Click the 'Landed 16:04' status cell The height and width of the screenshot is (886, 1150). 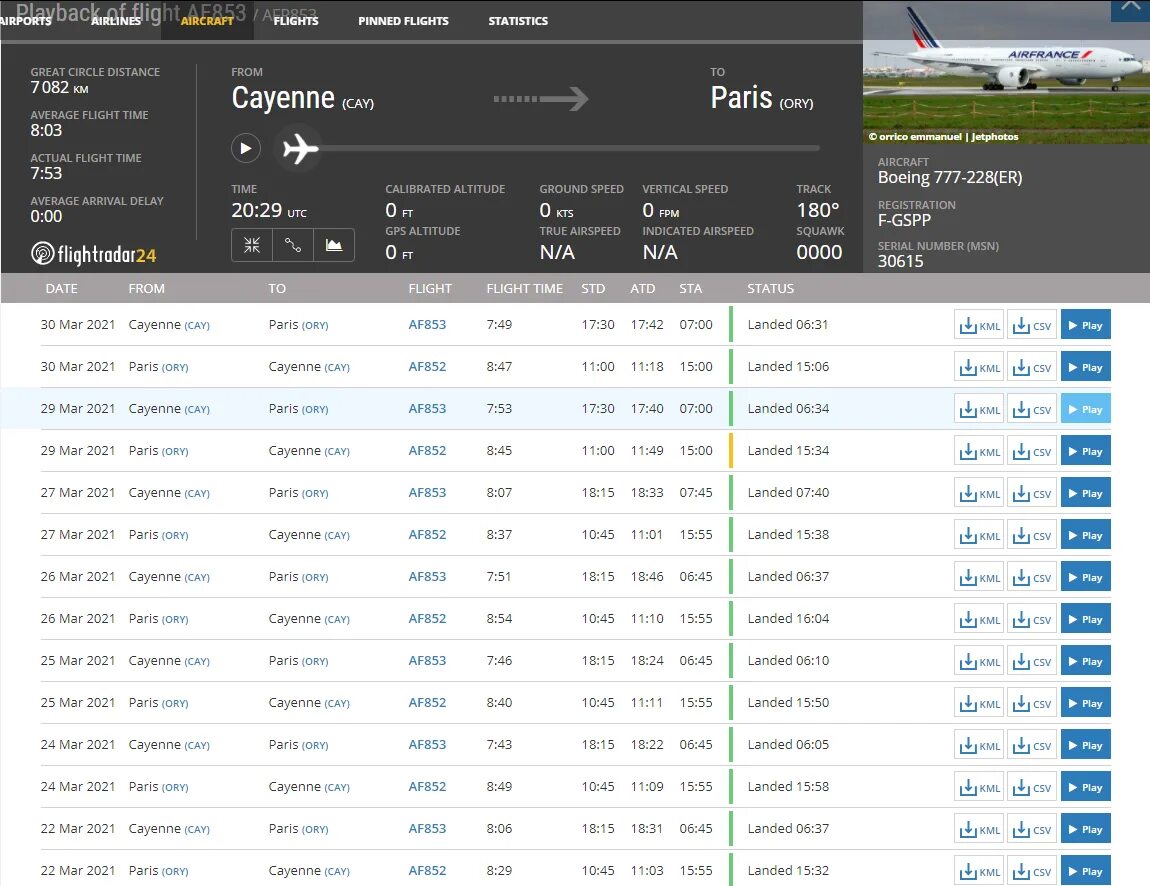[x=788, y=618]
